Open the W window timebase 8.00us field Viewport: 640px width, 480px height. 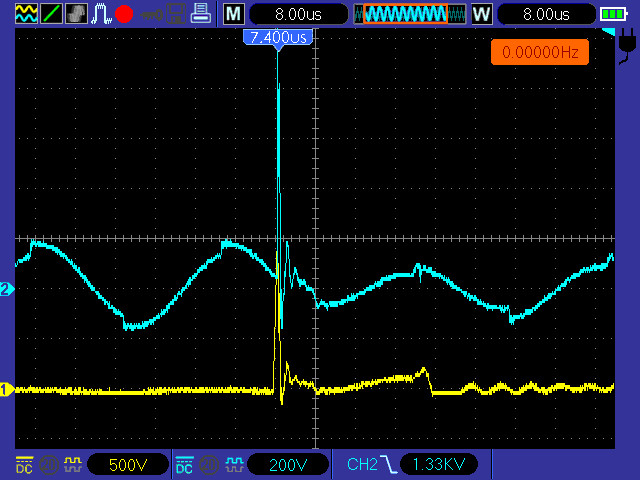[x=545, y=14]
